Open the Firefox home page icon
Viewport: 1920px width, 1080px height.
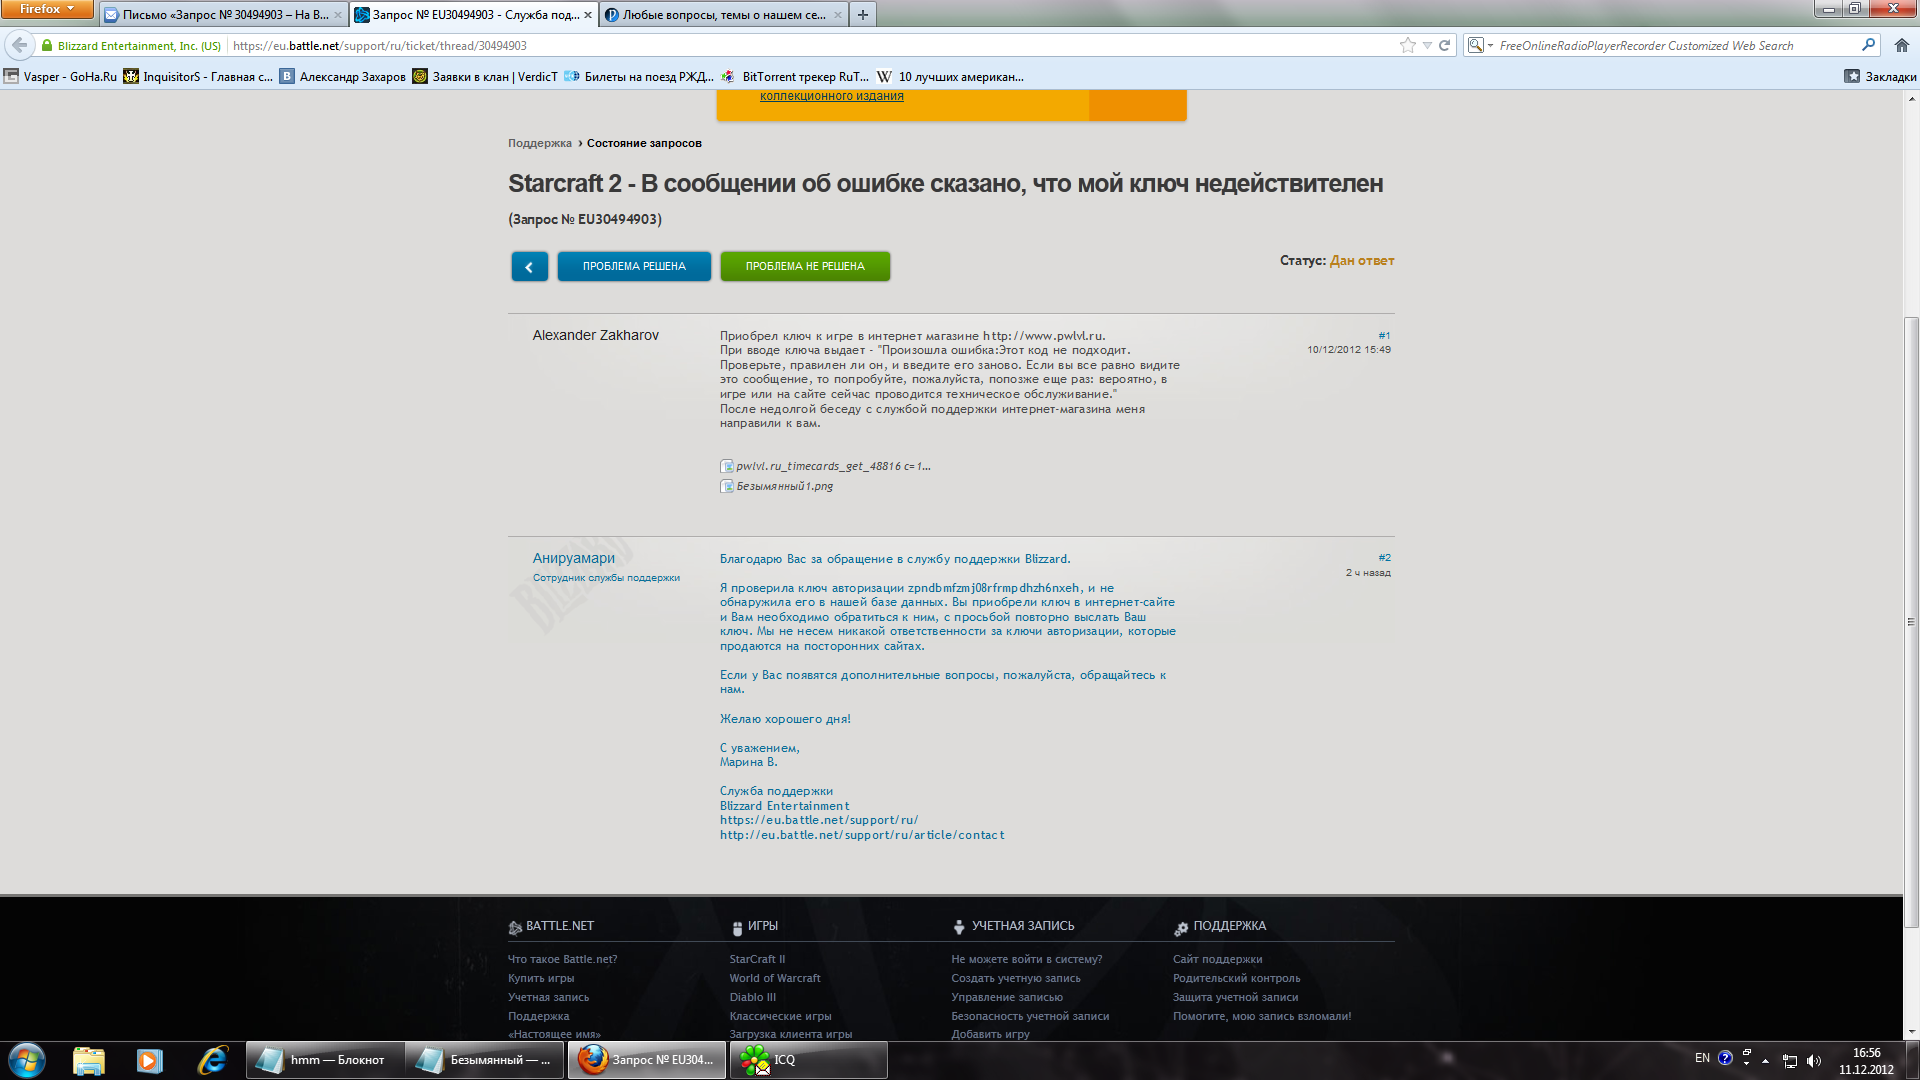pyautogui.click(x=1901, y=45)
